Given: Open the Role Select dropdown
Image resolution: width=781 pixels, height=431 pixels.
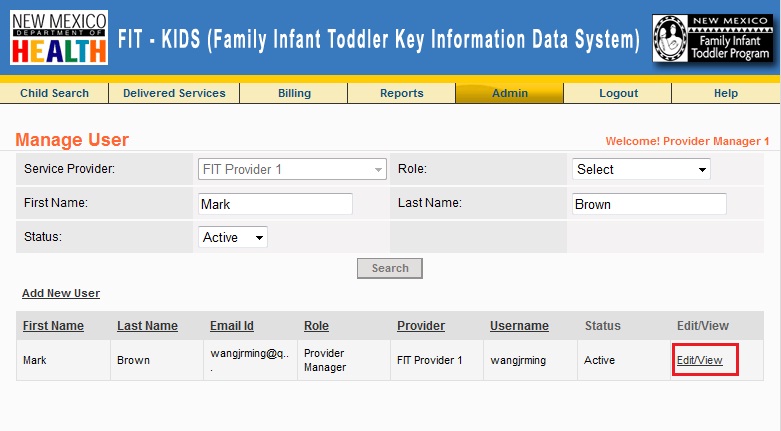Looking at the screenshot, I should point(641,169).
